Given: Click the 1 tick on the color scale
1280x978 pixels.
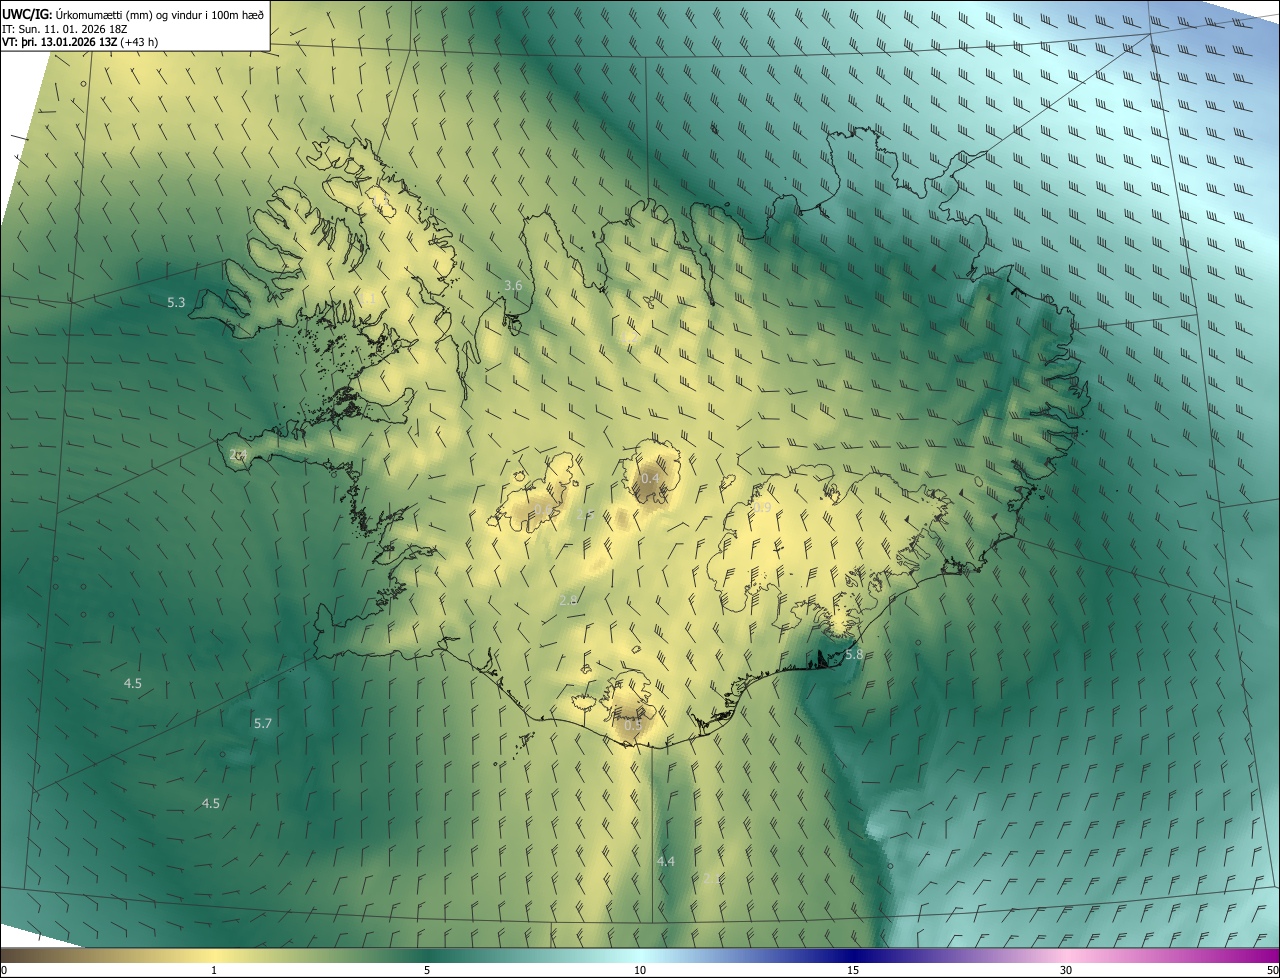Looking at the screenshot, I should pyautogui.click(x=214, y=970).
